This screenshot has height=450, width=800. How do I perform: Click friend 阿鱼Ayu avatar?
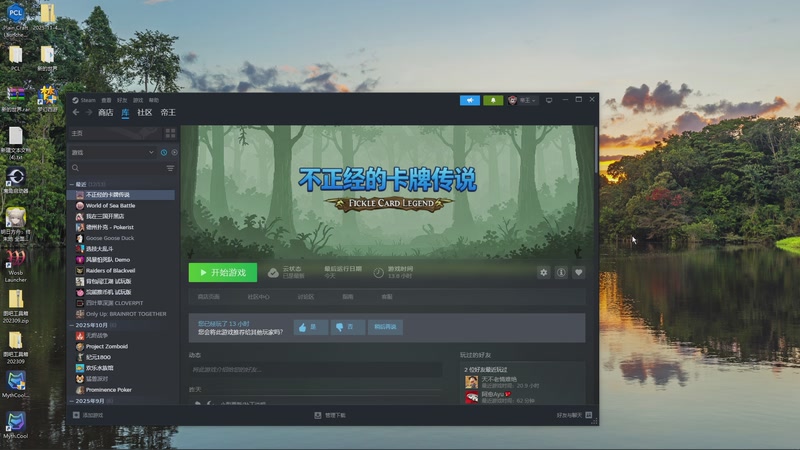pyautogui.click(x=471, y=396)
